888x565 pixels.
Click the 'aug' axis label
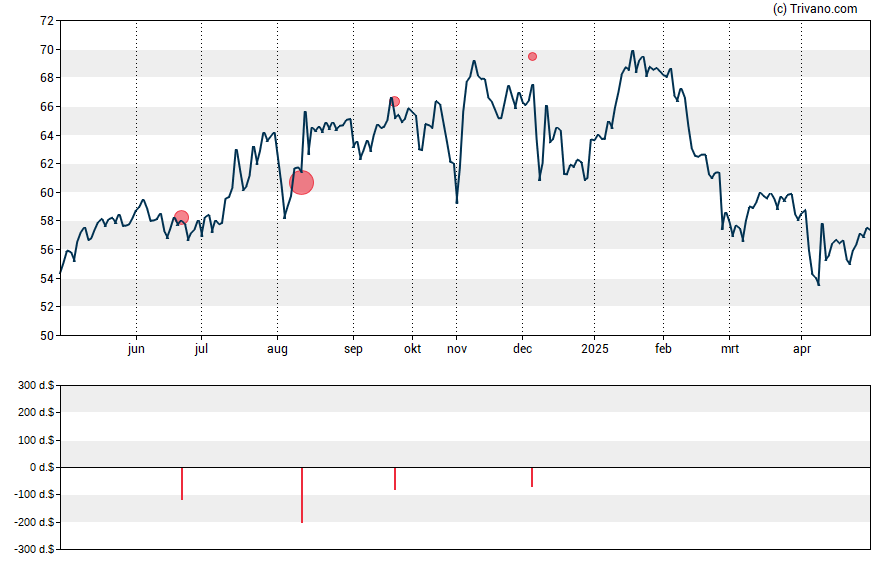coord(277,349)
